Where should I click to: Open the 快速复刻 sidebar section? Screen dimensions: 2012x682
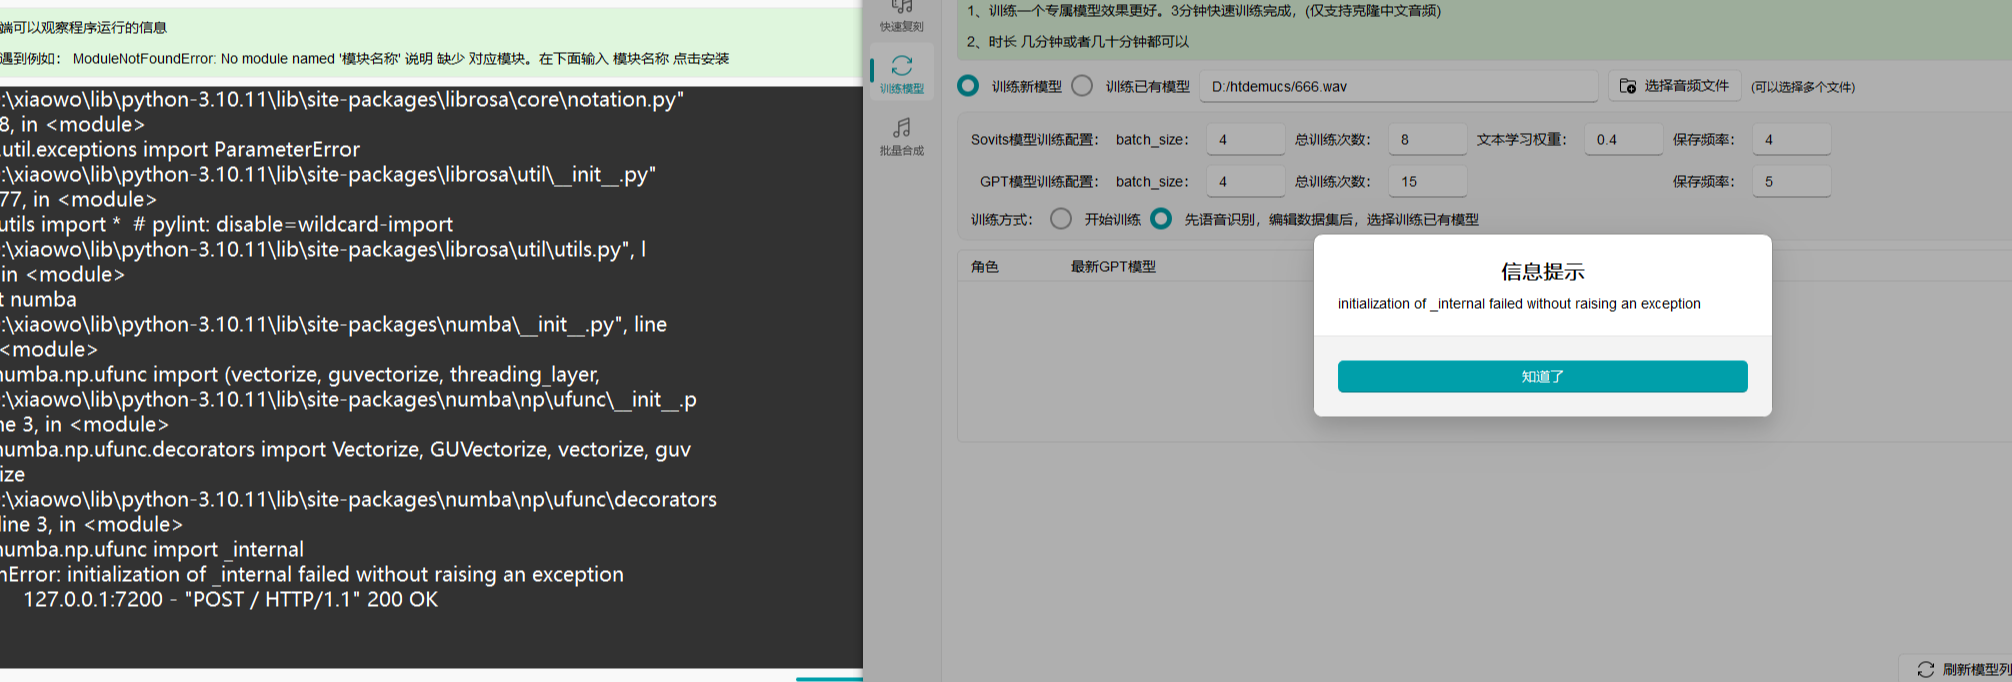click(901, 16)
